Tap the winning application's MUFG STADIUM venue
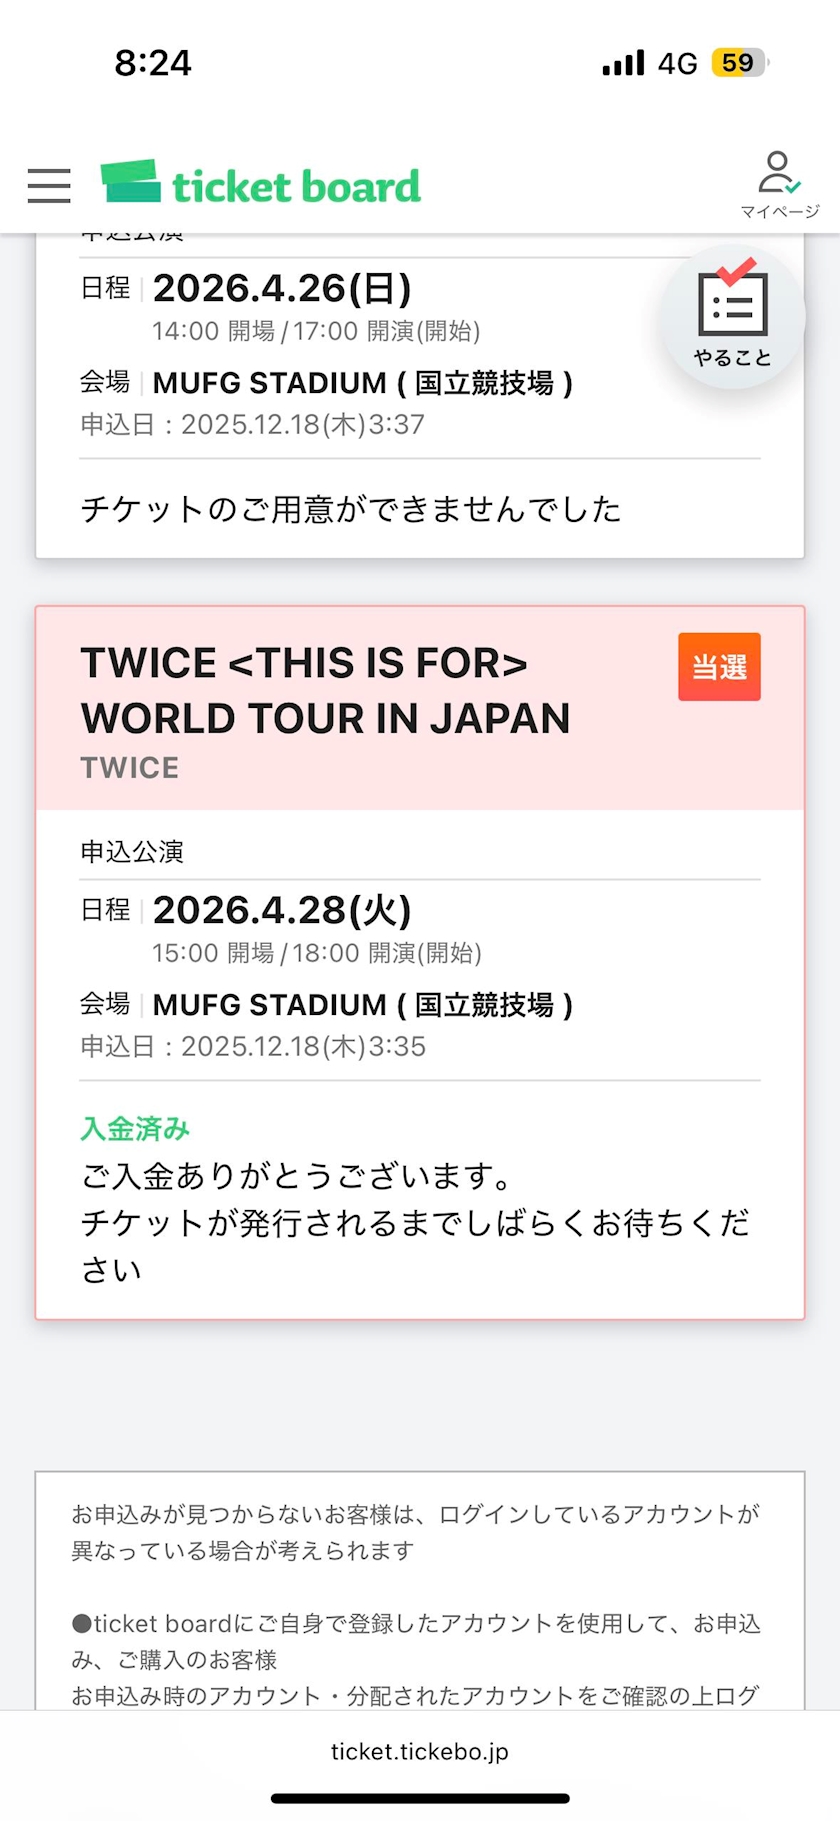This screenshot has height=1821, width=840. (362, 1004)
